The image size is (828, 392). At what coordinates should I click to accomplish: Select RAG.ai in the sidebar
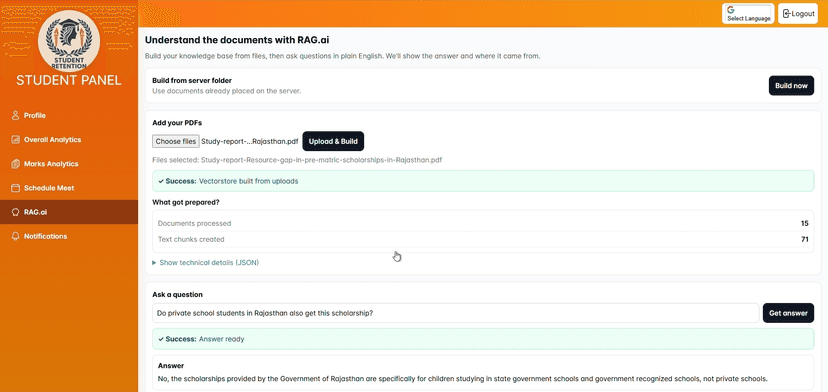click(69, 212)
